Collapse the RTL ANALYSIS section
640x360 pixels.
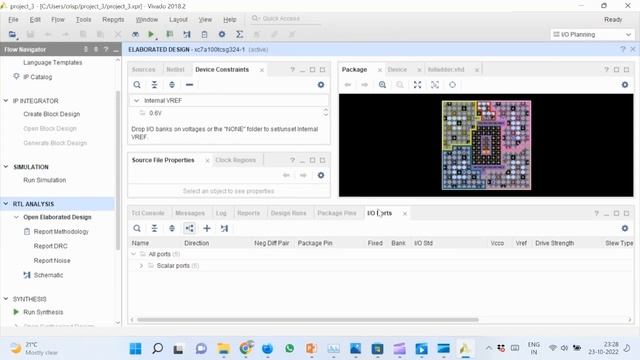[x=6, y=203]
